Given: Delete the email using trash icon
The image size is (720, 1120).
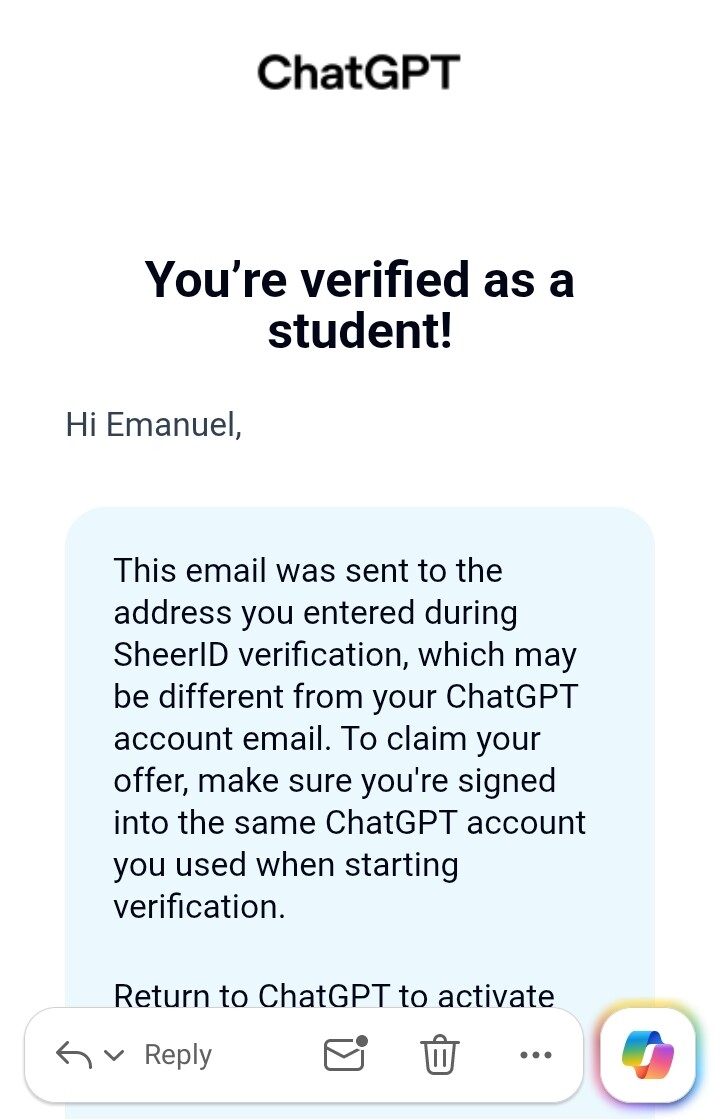Looking at the screenshot, I should coord(439,1054).
